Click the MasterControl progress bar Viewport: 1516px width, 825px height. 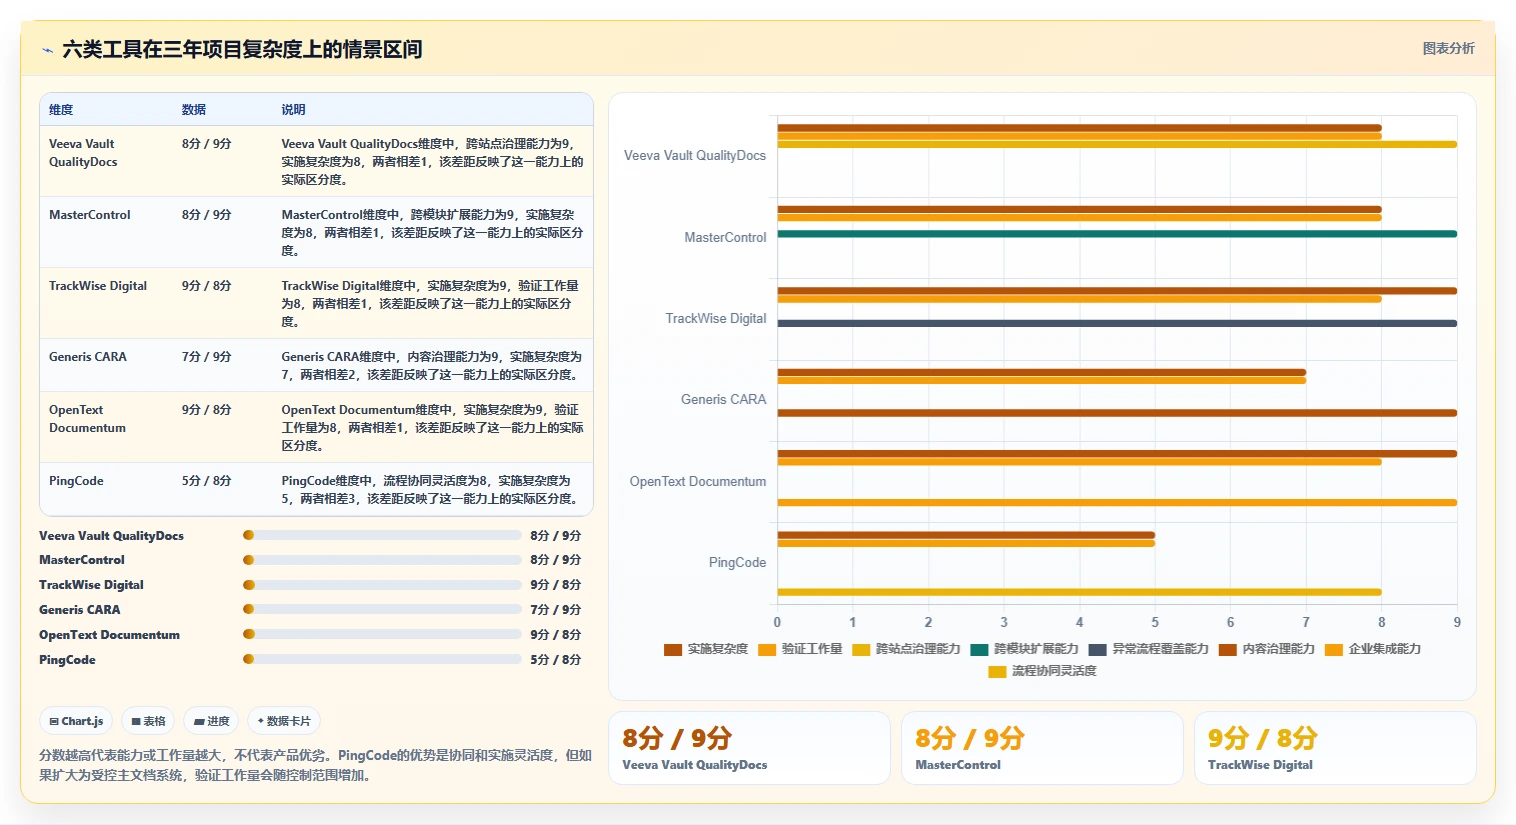[382, 560]
